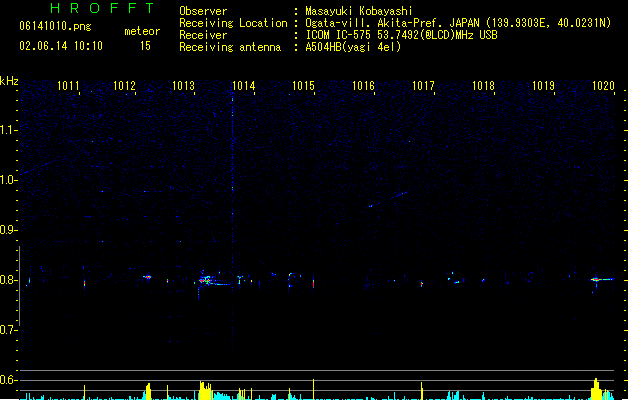This screenshot has width=629, height=400.
Task: Click the 0.8 kHz frequency label
Action: point(8,280)
